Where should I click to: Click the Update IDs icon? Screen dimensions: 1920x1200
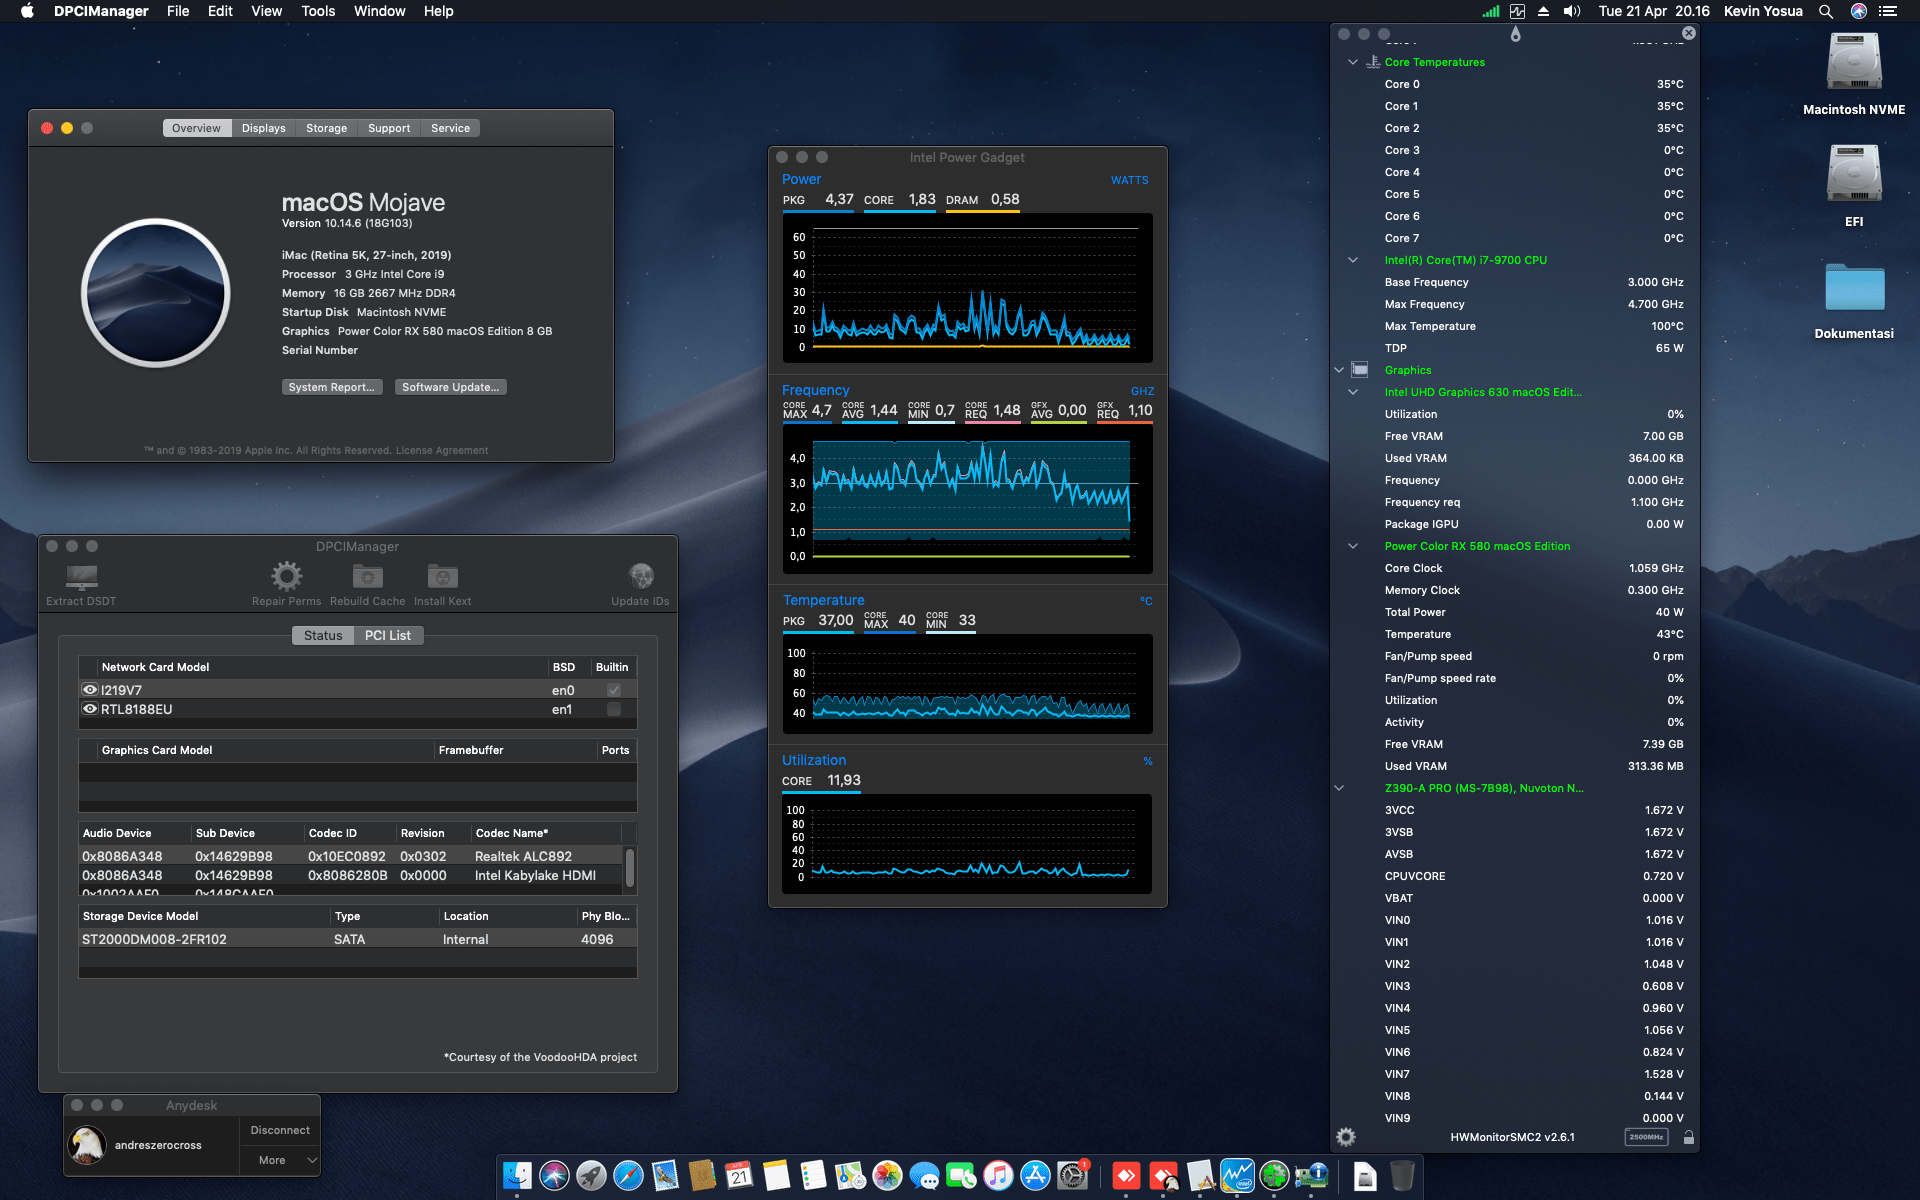640,575
